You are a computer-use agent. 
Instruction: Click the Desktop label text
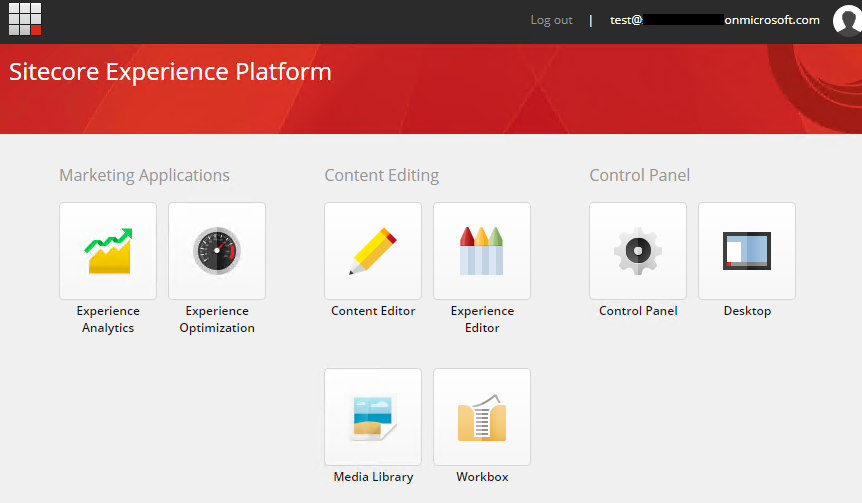[x=747, y=311]
